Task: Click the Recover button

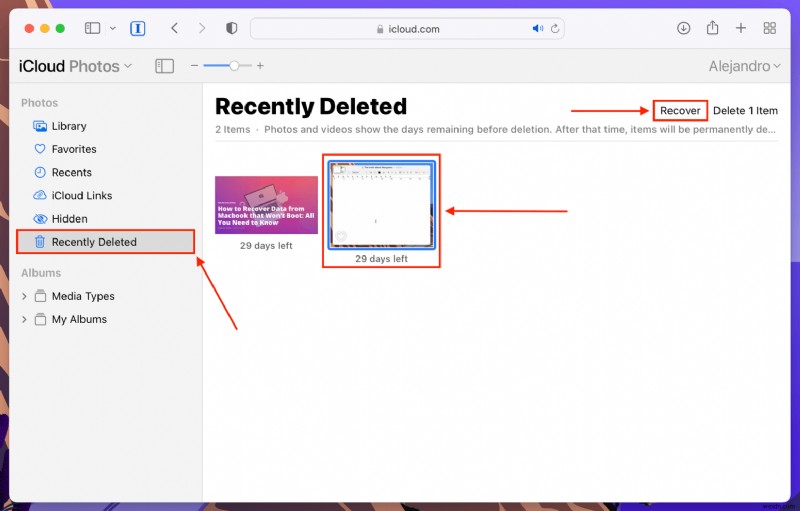Action: [x=680, y=111]
